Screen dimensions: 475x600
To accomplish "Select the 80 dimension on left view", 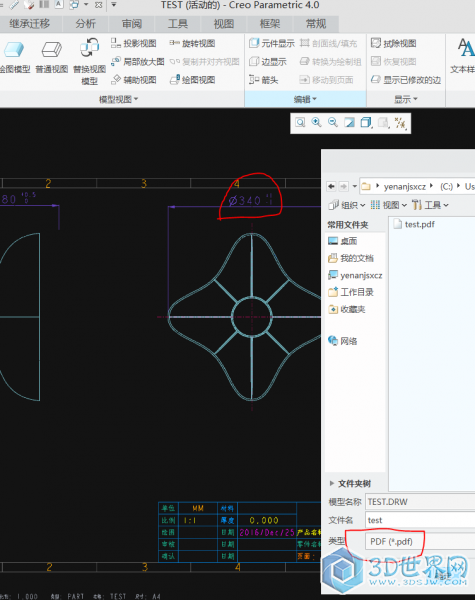I will 18,198.
